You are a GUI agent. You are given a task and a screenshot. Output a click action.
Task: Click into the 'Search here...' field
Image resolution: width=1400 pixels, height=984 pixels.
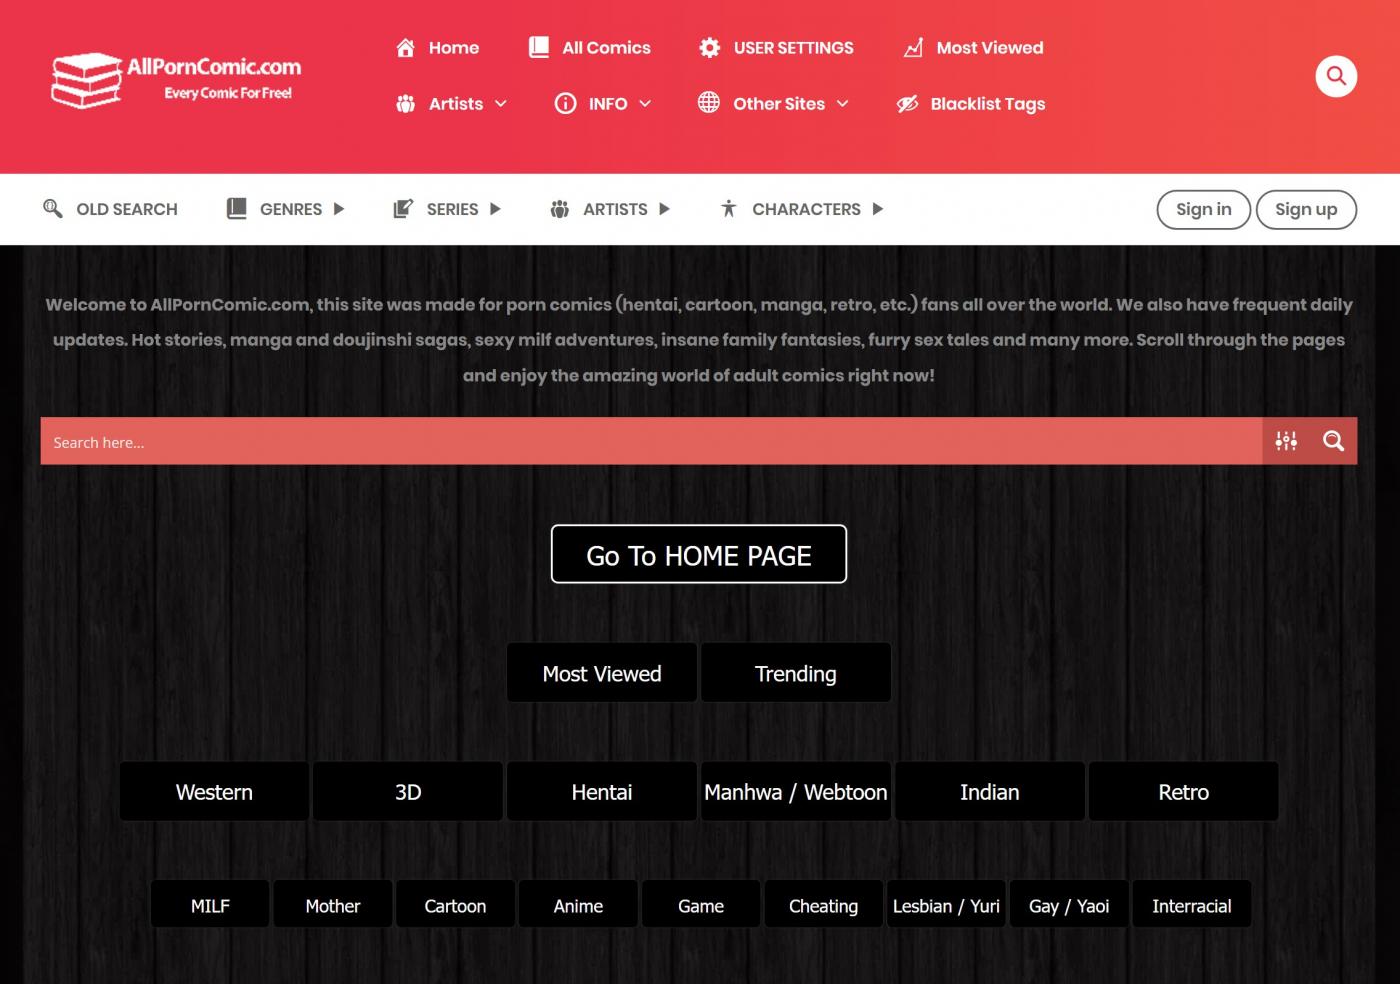coord(650,441)
